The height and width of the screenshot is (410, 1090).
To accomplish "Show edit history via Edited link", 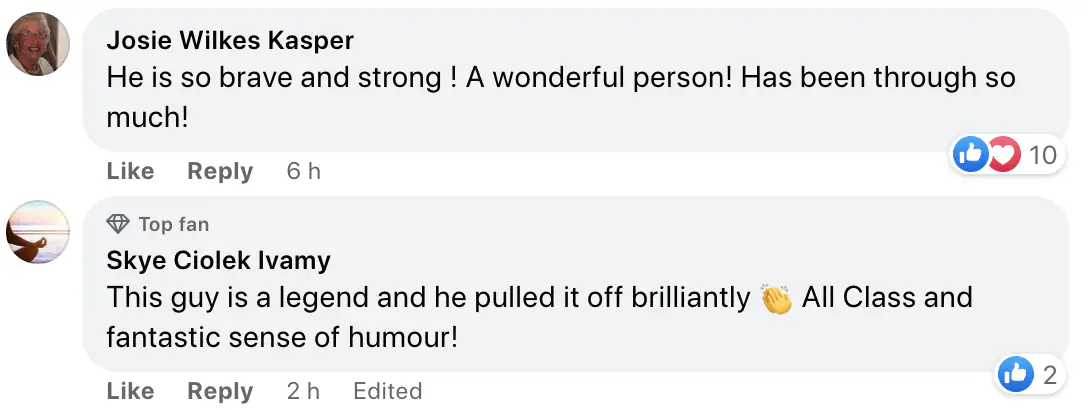I will (x=387, y=391).
